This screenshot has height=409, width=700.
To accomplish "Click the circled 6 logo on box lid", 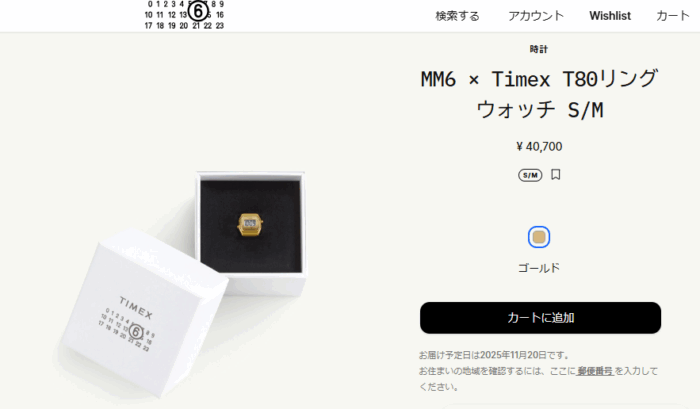I will click(136, 332).
